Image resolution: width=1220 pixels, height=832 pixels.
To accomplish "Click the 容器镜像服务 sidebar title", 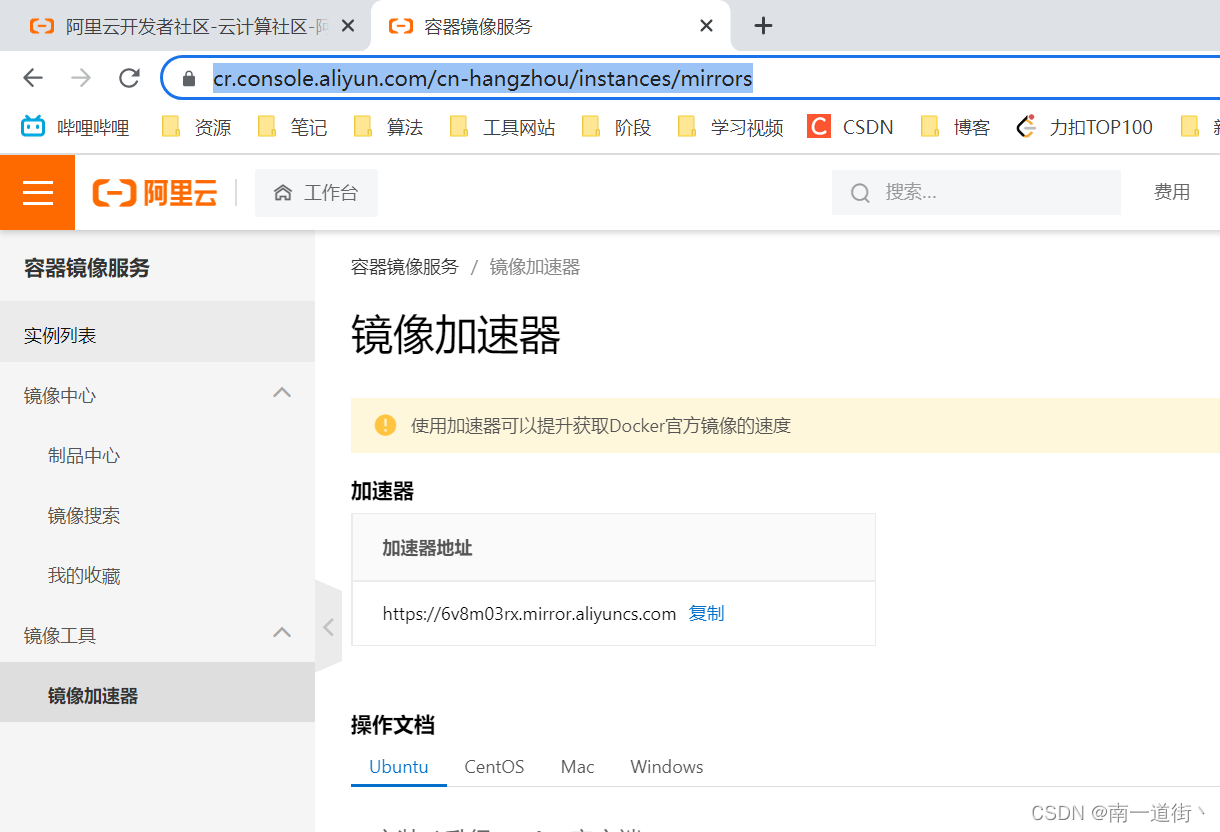I will pyautogui.click(x=87, y=268).
